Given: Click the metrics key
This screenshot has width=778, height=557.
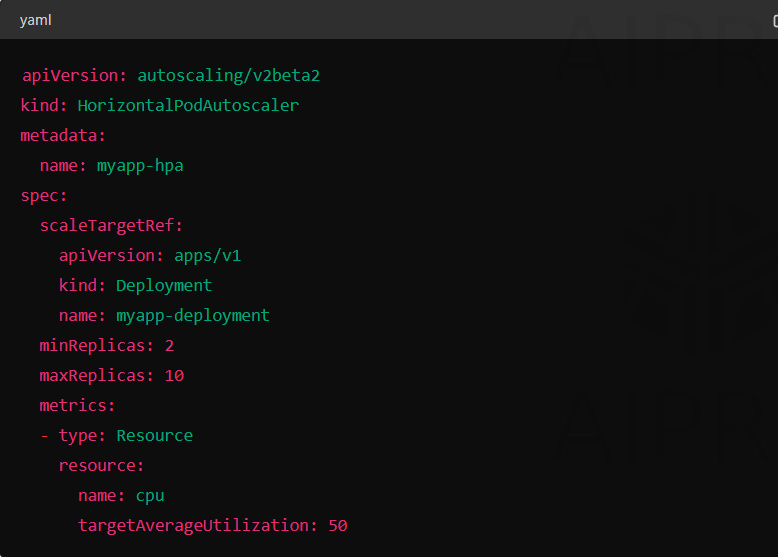Looking at the screenshot, I should point(77,406).
